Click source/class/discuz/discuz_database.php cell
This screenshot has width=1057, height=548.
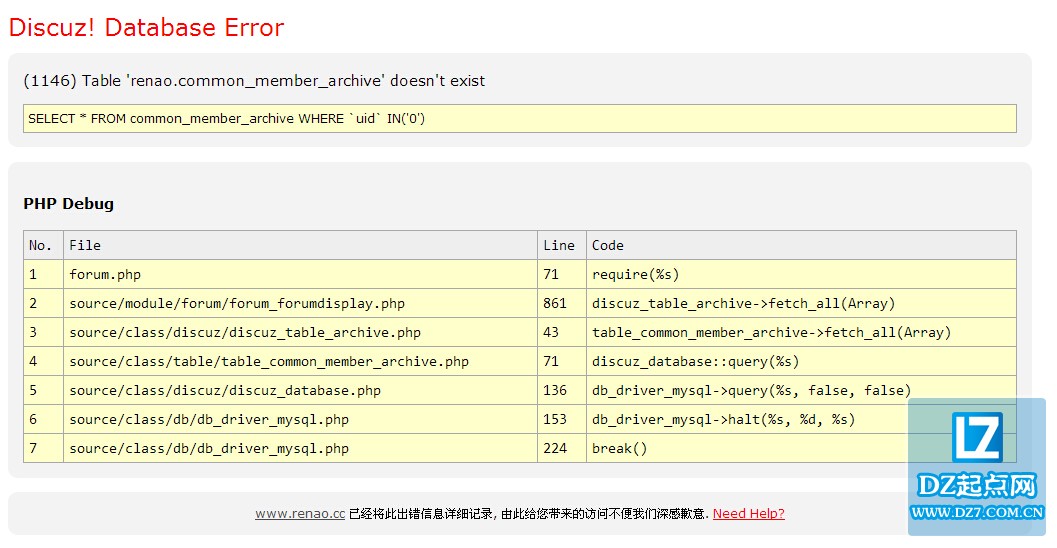(x=300, y=390)
